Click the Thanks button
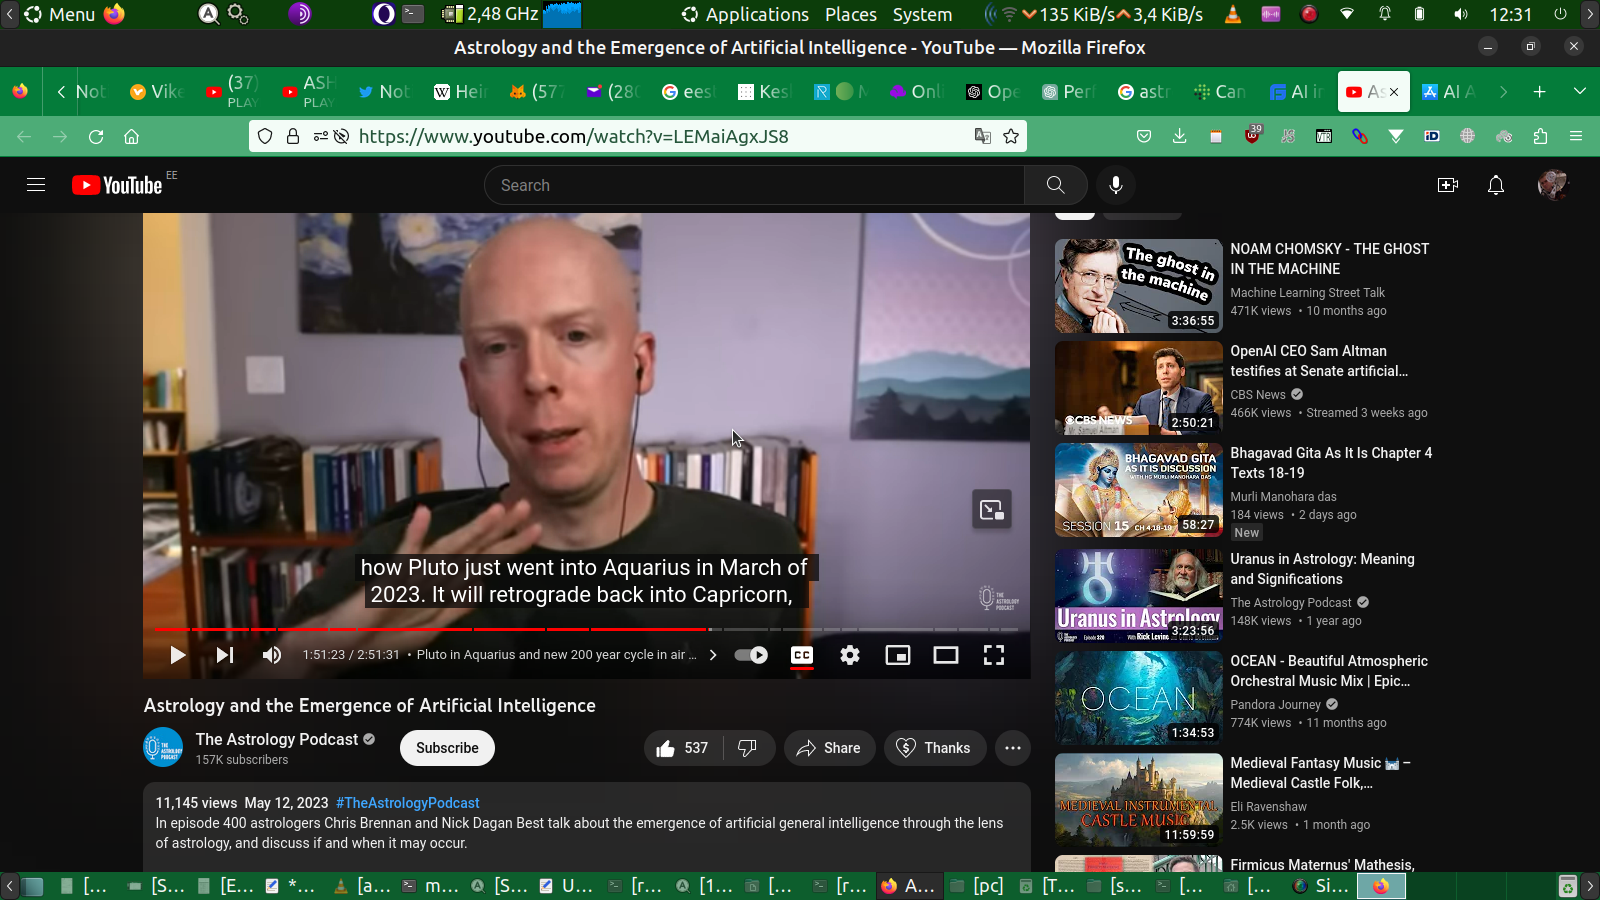 click(934, 748)
